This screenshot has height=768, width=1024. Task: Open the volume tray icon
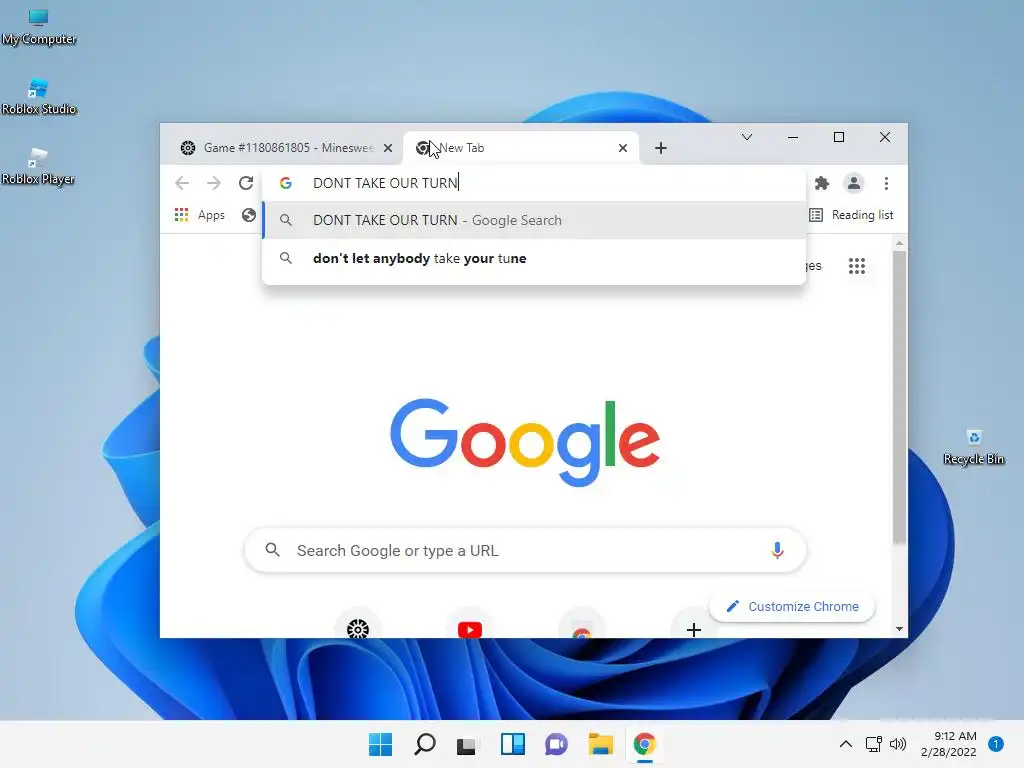[898, 744]
